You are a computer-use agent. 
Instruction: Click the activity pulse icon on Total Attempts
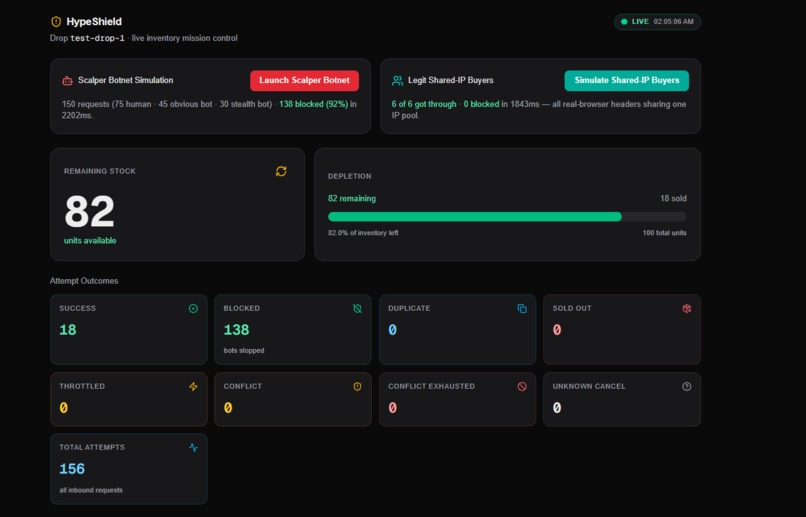(x=193, y=448)
